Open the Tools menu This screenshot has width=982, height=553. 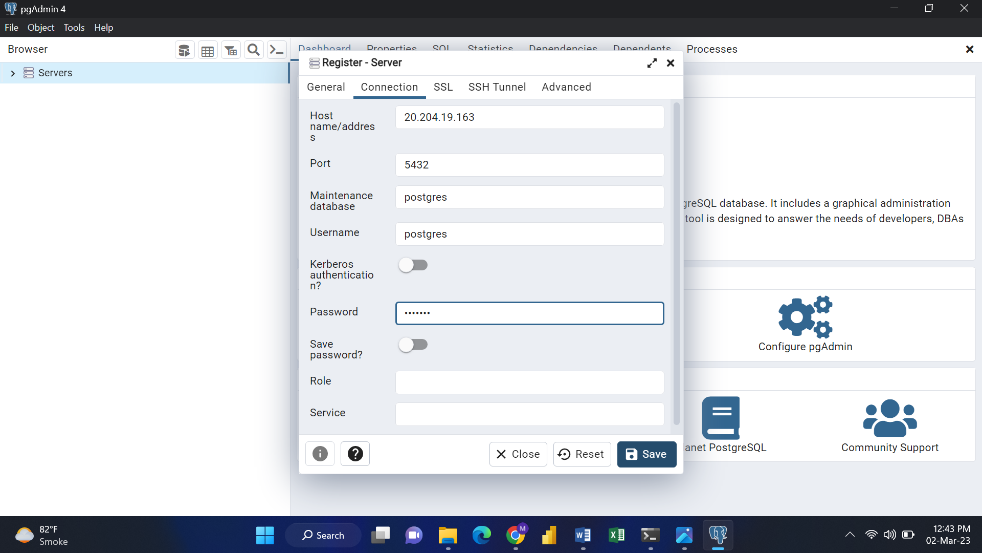[74, 28]
